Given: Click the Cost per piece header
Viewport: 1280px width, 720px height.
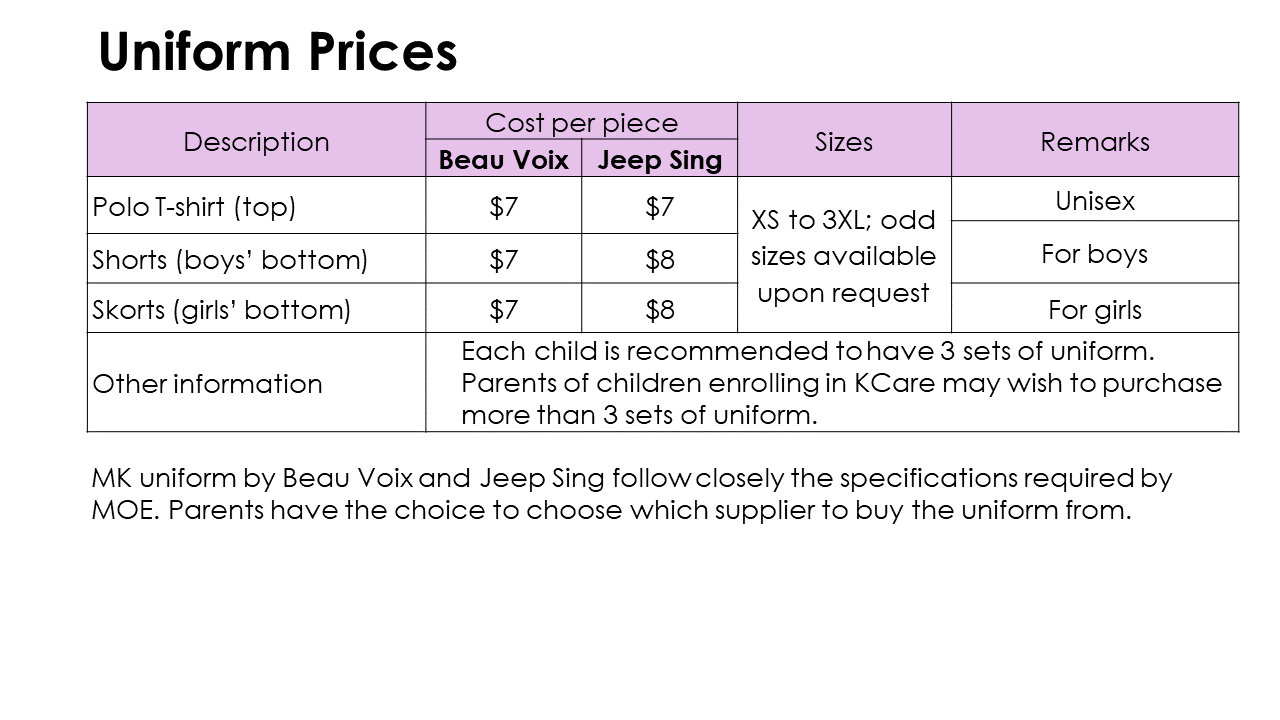Looking at the screenshot, I should click(x=581, y=122).
